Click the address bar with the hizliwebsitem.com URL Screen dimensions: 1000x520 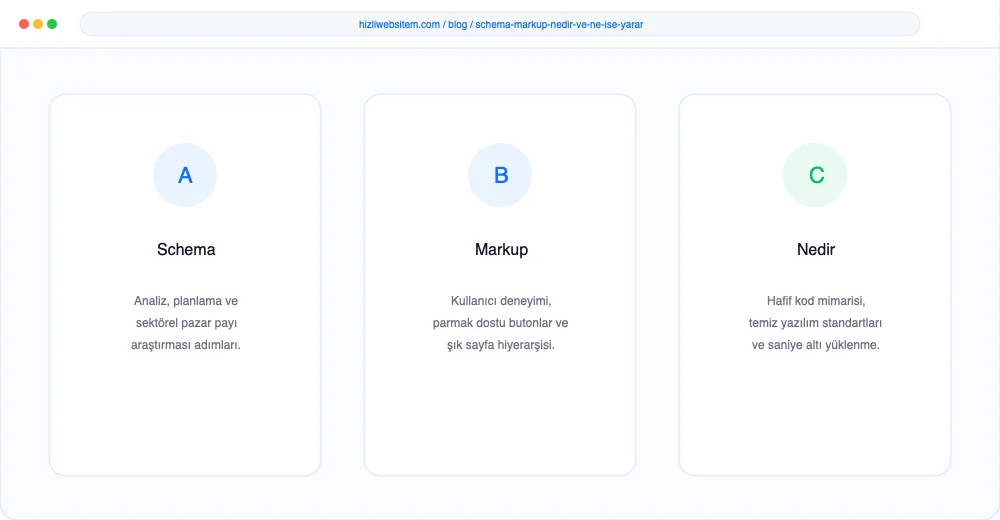click(x=500, y=24)
